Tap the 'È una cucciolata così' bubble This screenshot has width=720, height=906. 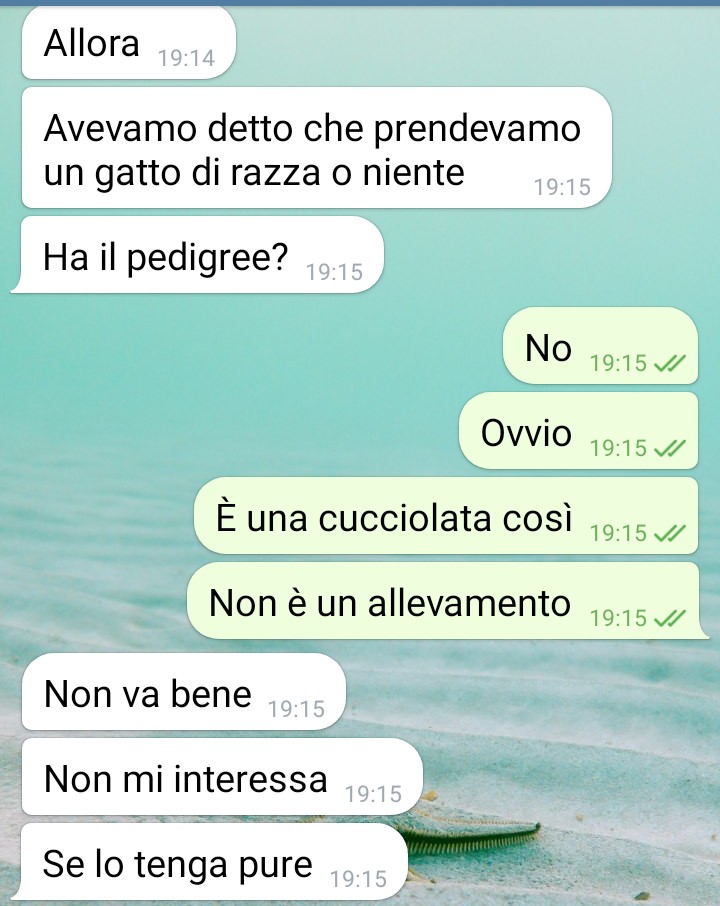point(446,515)
